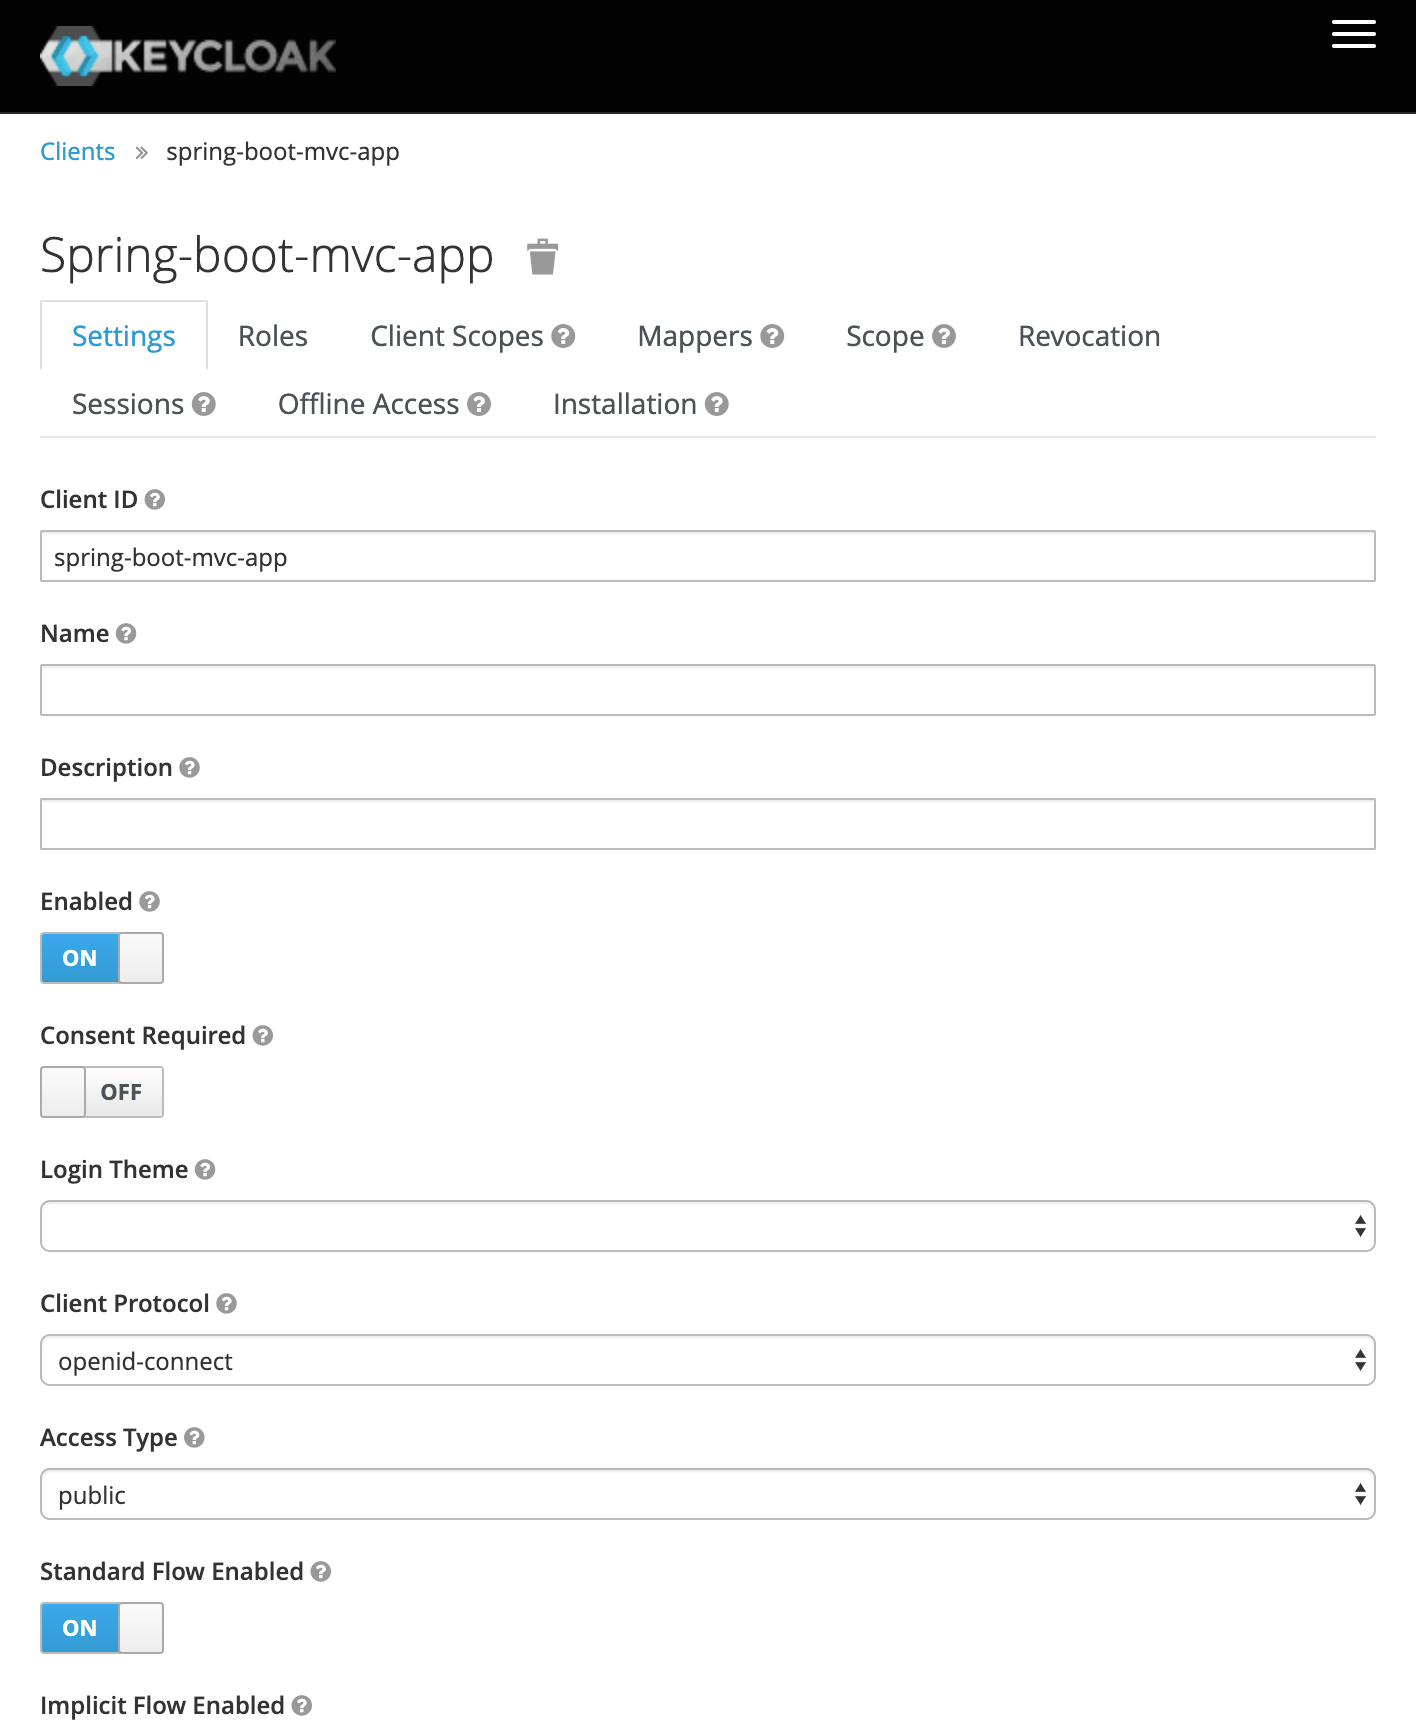Show help icon next to Sessions tab

pos(203,404)
